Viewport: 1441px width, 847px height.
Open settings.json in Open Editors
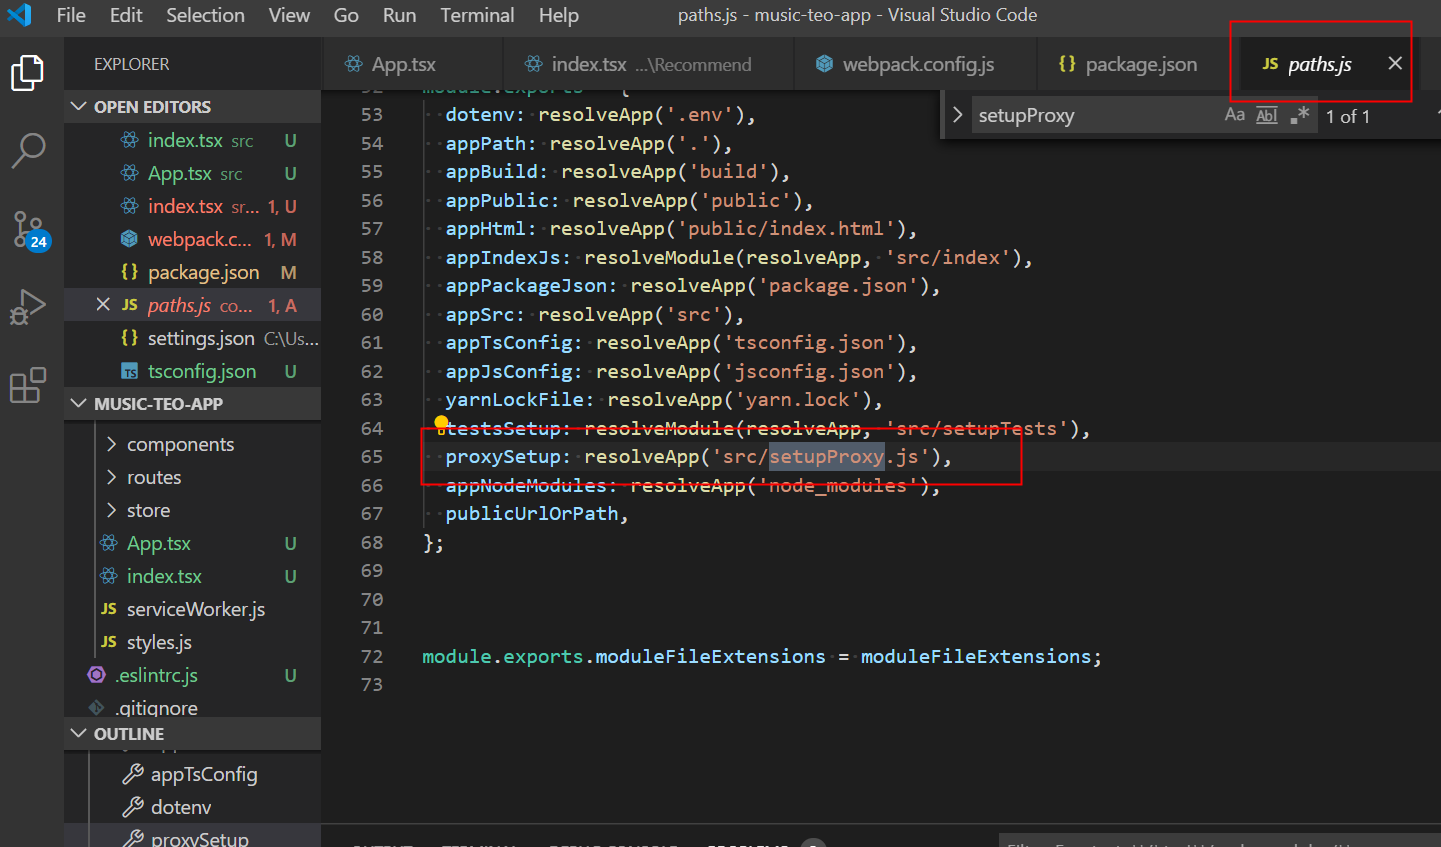click(x=192, y=338)
